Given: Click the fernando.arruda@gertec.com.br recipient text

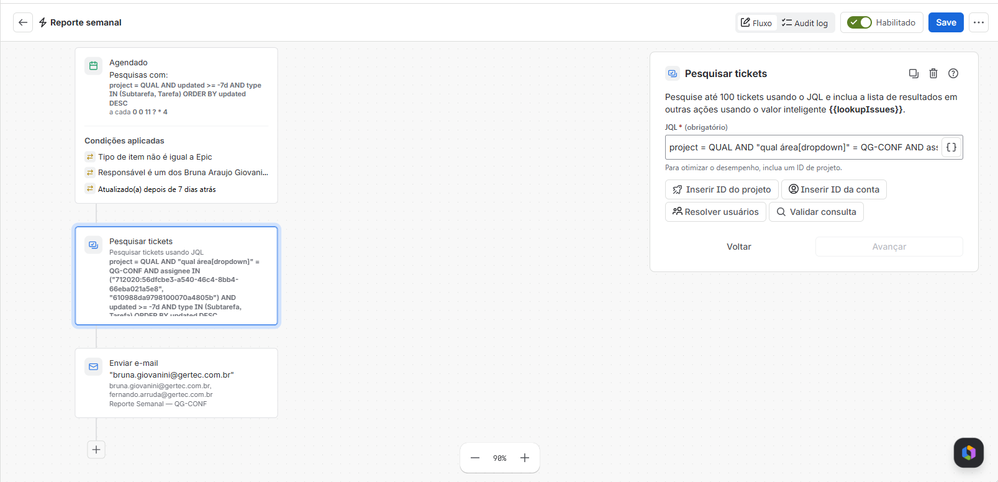Looking at the screenshot, I should click(x=161, y=395).
